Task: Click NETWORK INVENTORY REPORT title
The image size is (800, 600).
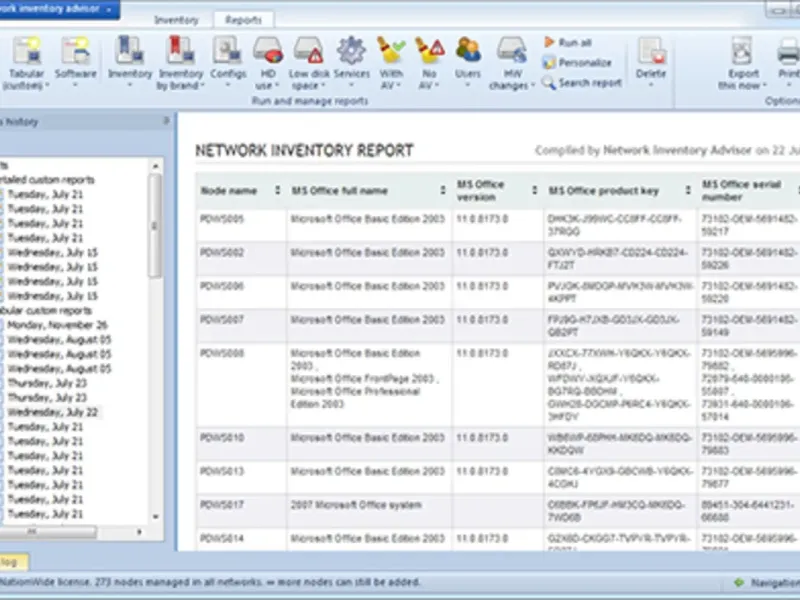Action: pos(305,150)
